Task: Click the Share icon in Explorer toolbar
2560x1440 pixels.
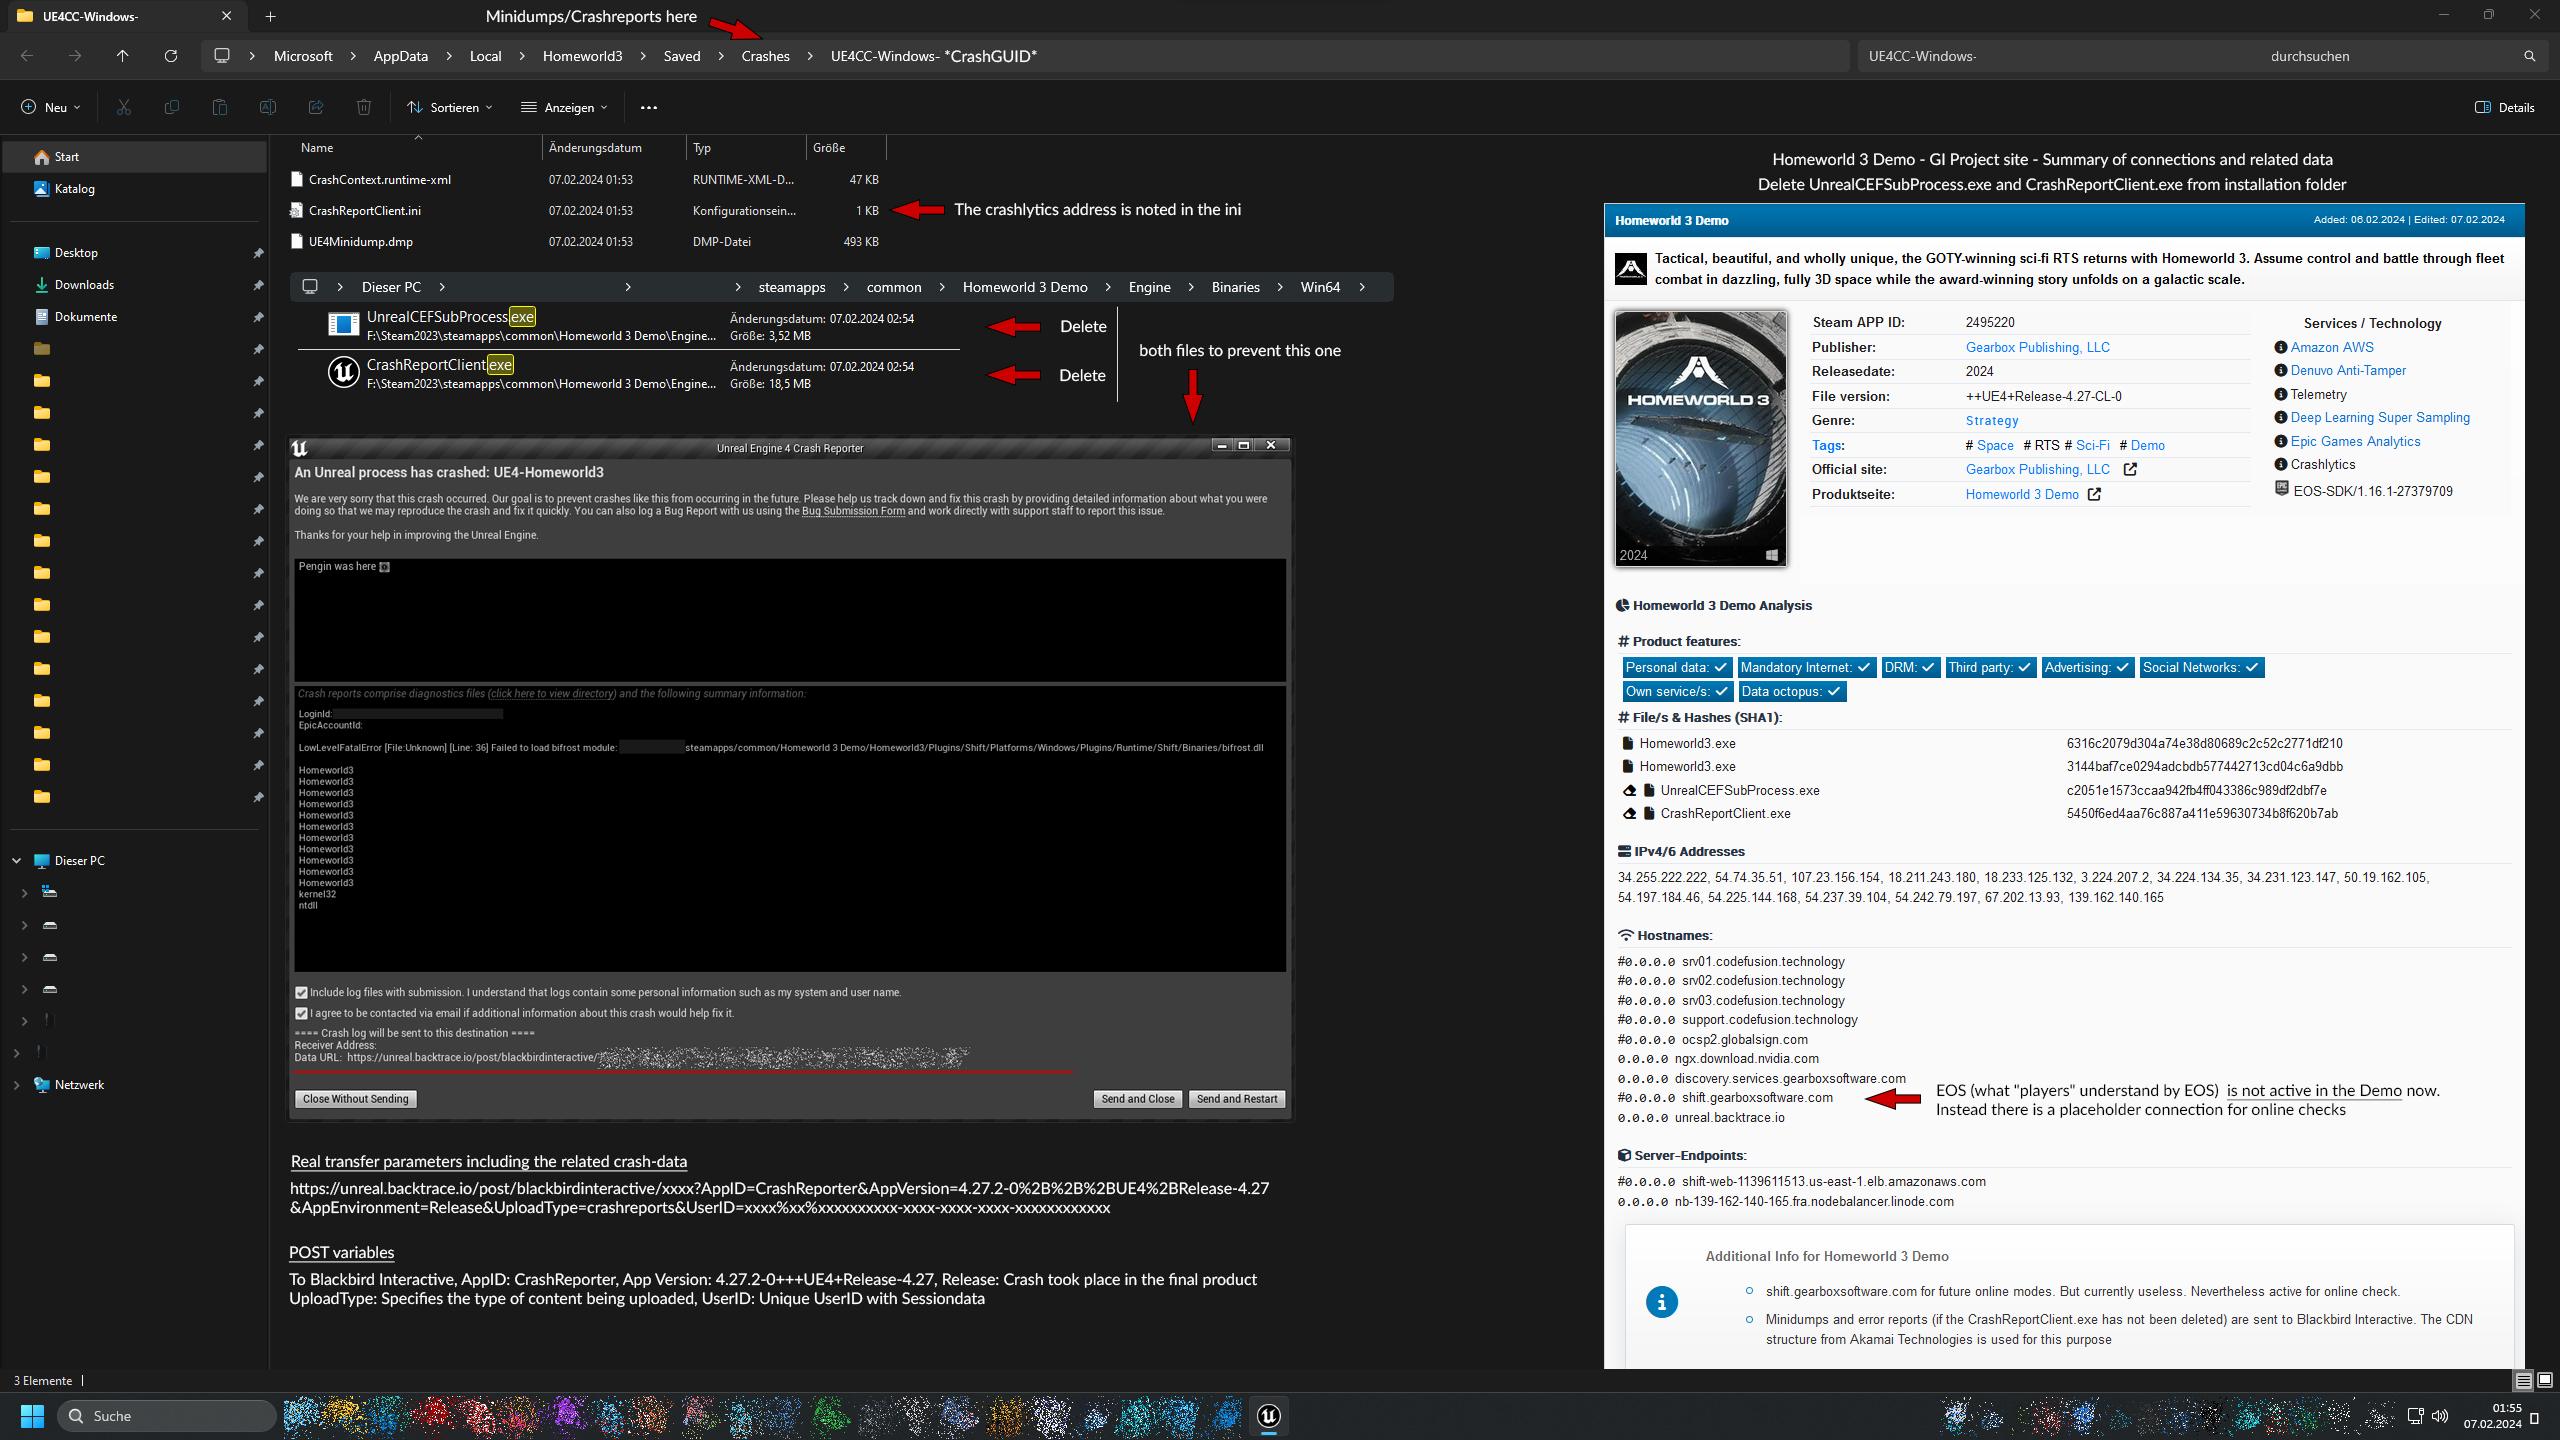Action: point(316,107)
